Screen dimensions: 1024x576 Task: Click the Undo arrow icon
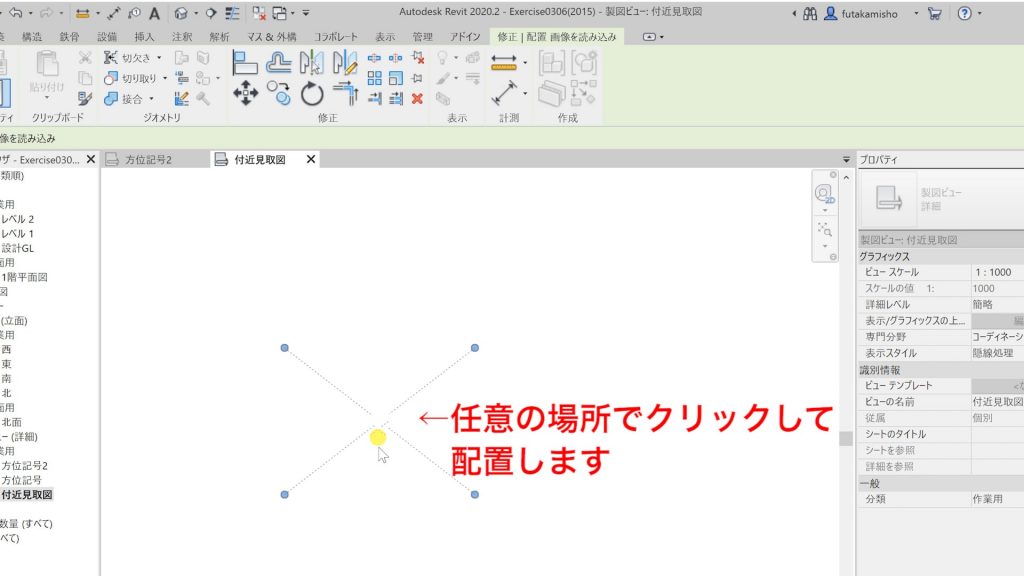[16, 13]
